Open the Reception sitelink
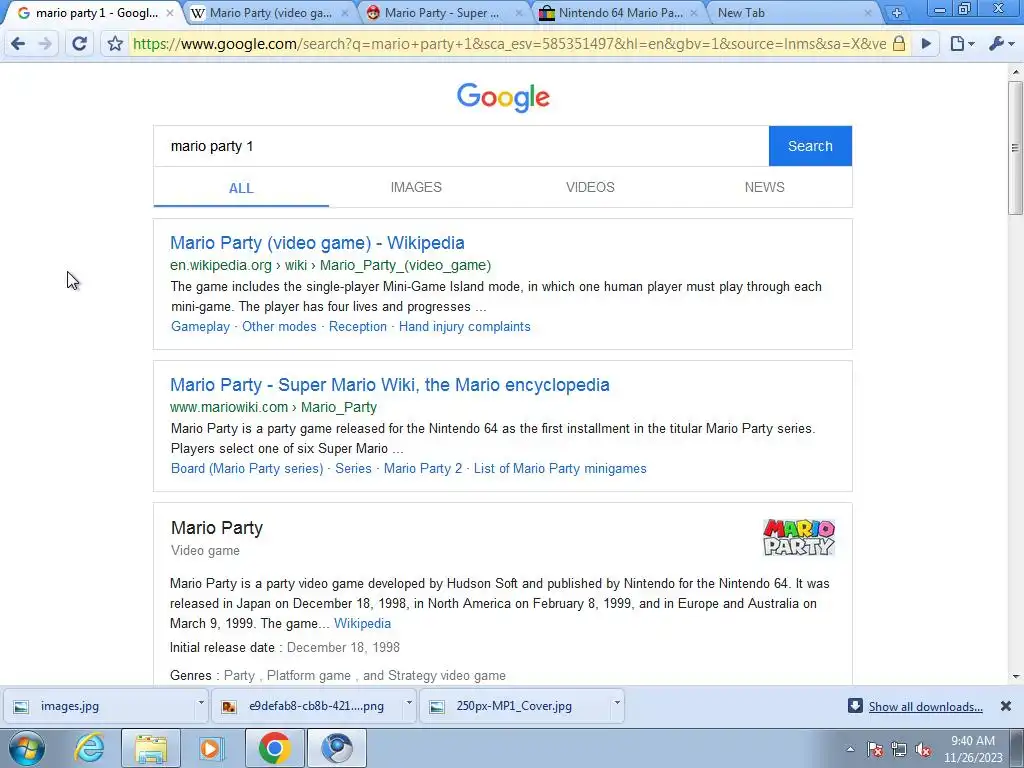The height and width of the screenshot is (768, 1024). (x=358, y=327)
